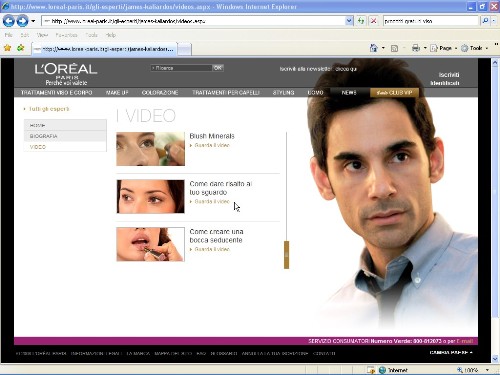Click the Home page icon
Image resolution: width=500 pixels, height=375 pixels.
click(x=373, y=48)
